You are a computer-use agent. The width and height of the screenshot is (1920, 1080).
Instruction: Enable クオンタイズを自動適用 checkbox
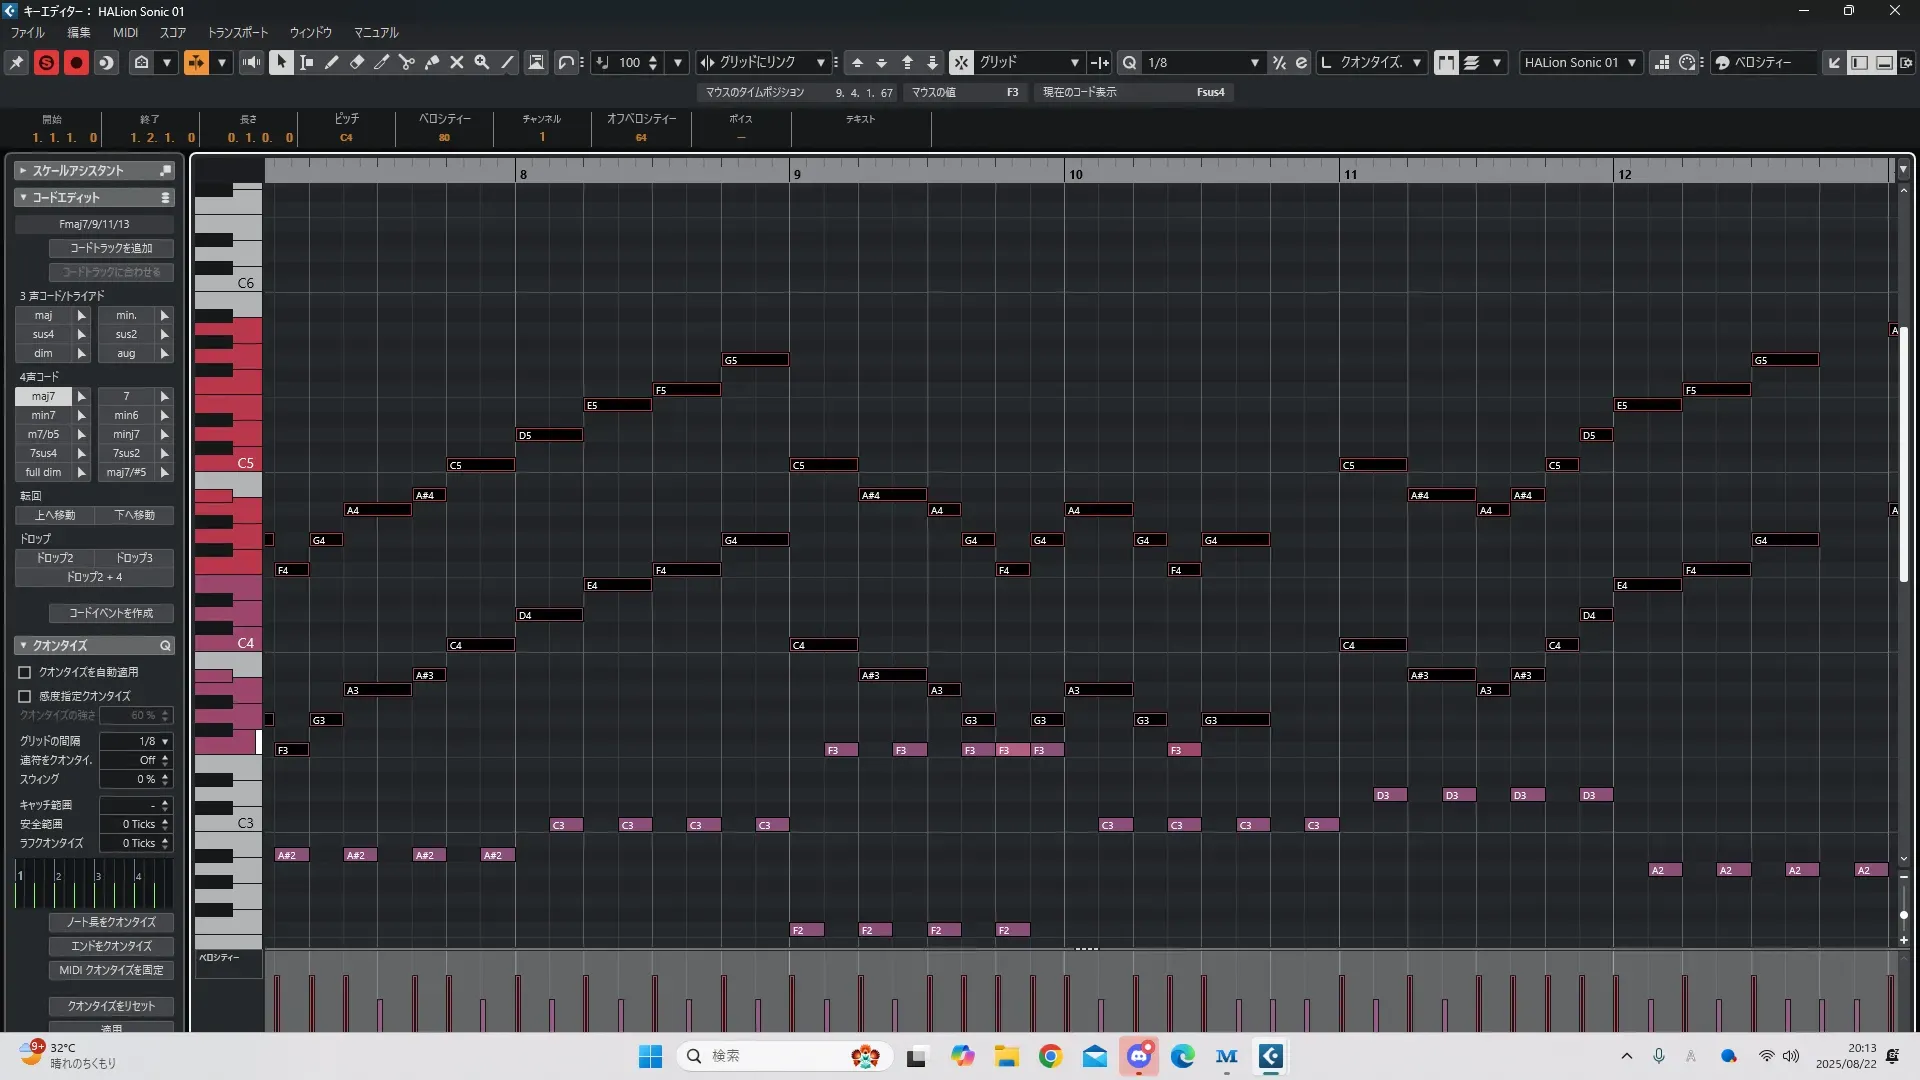click(25, 673)
